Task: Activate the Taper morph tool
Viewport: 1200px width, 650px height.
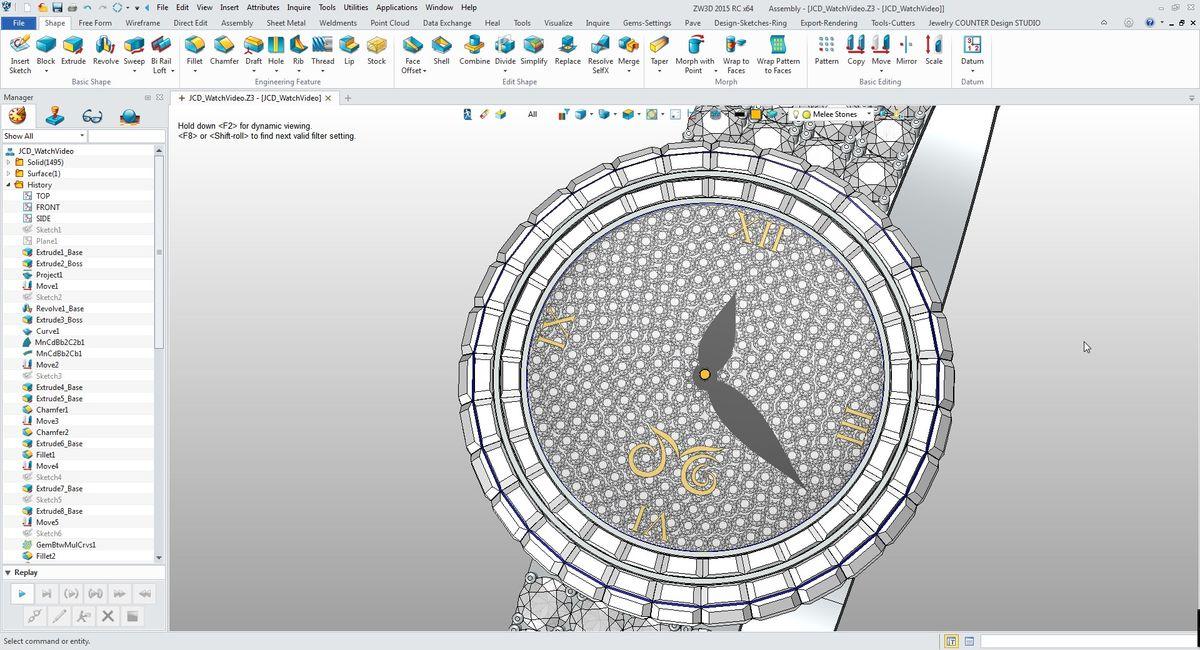Action: tap(659, 52)
